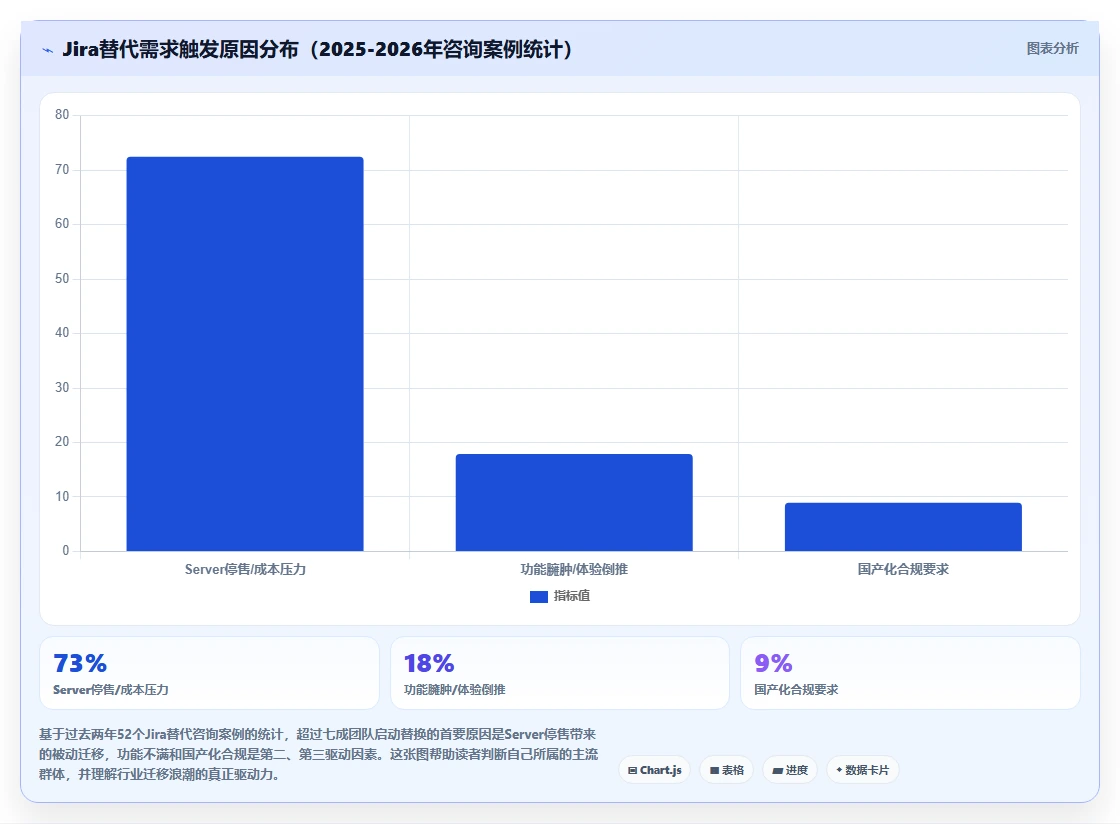Click card caption 功能臃肿/体验倒推 under 18%
Viewport: 1120px width, 824px height.
point(454,690)
